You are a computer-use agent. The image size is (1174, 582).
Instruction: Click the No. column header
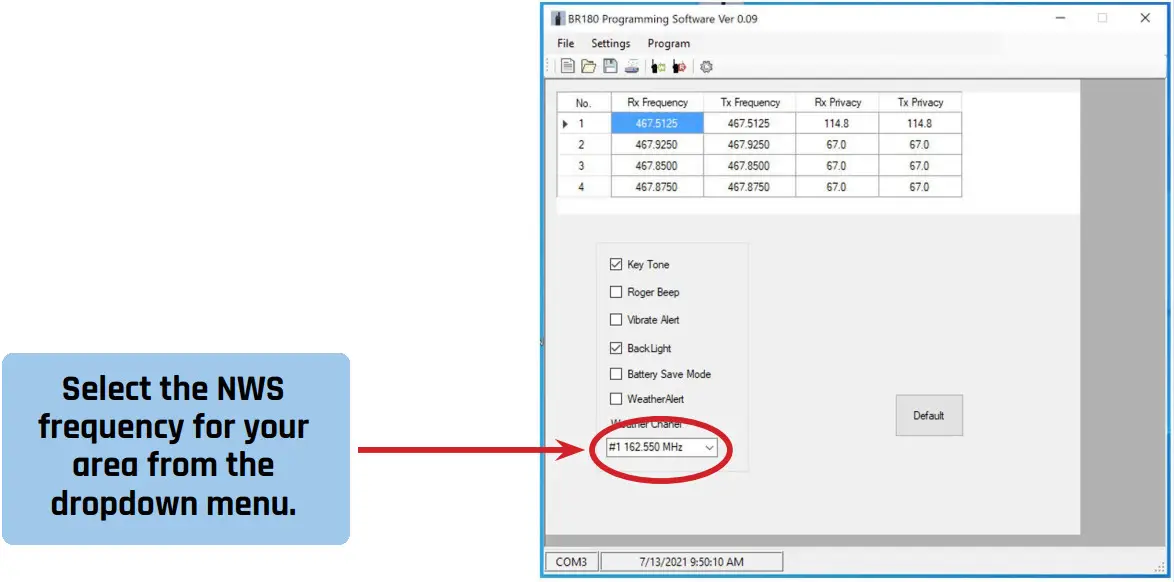(x=584, y=103)
